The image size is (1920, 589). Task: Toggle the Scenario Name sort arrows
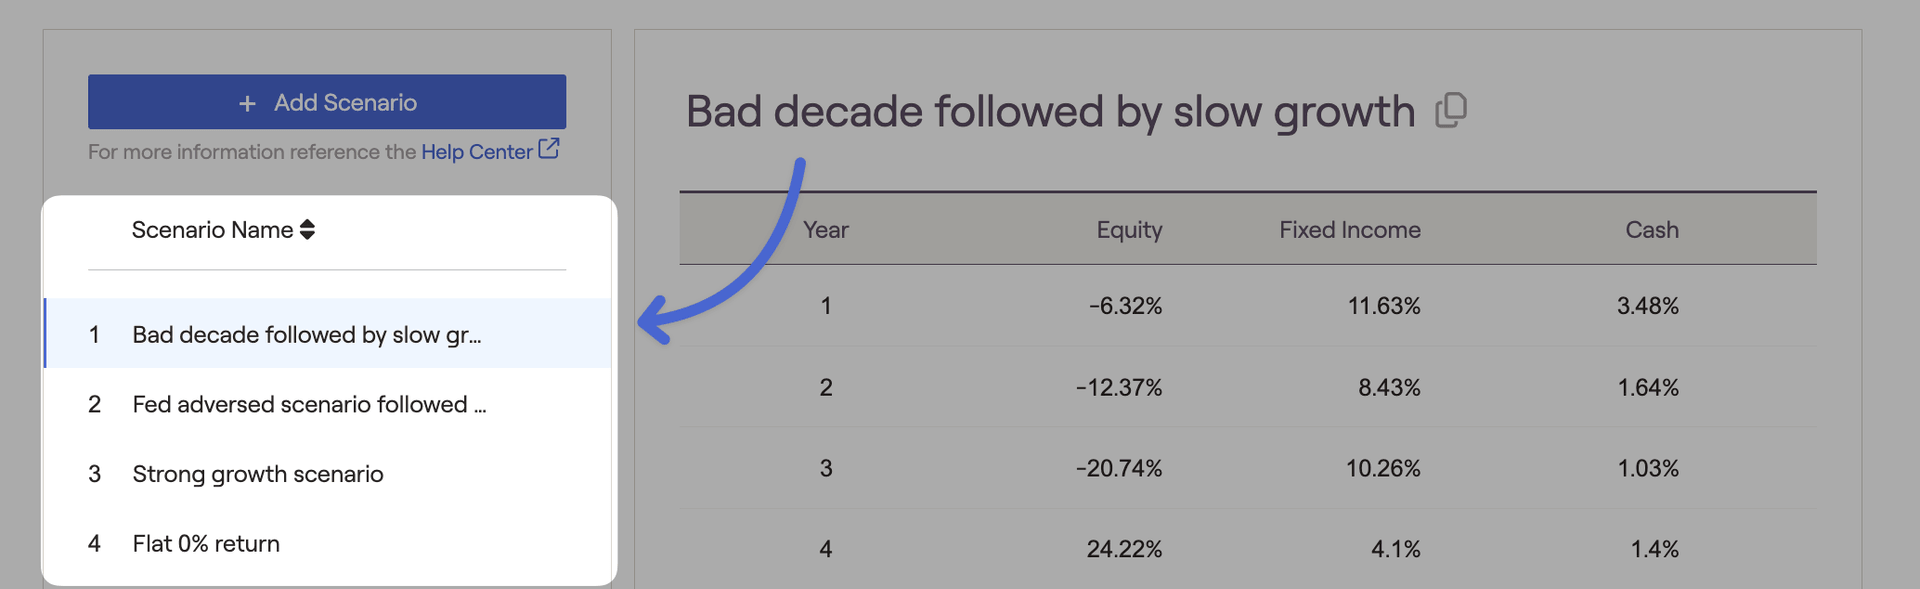coord(307,230)
